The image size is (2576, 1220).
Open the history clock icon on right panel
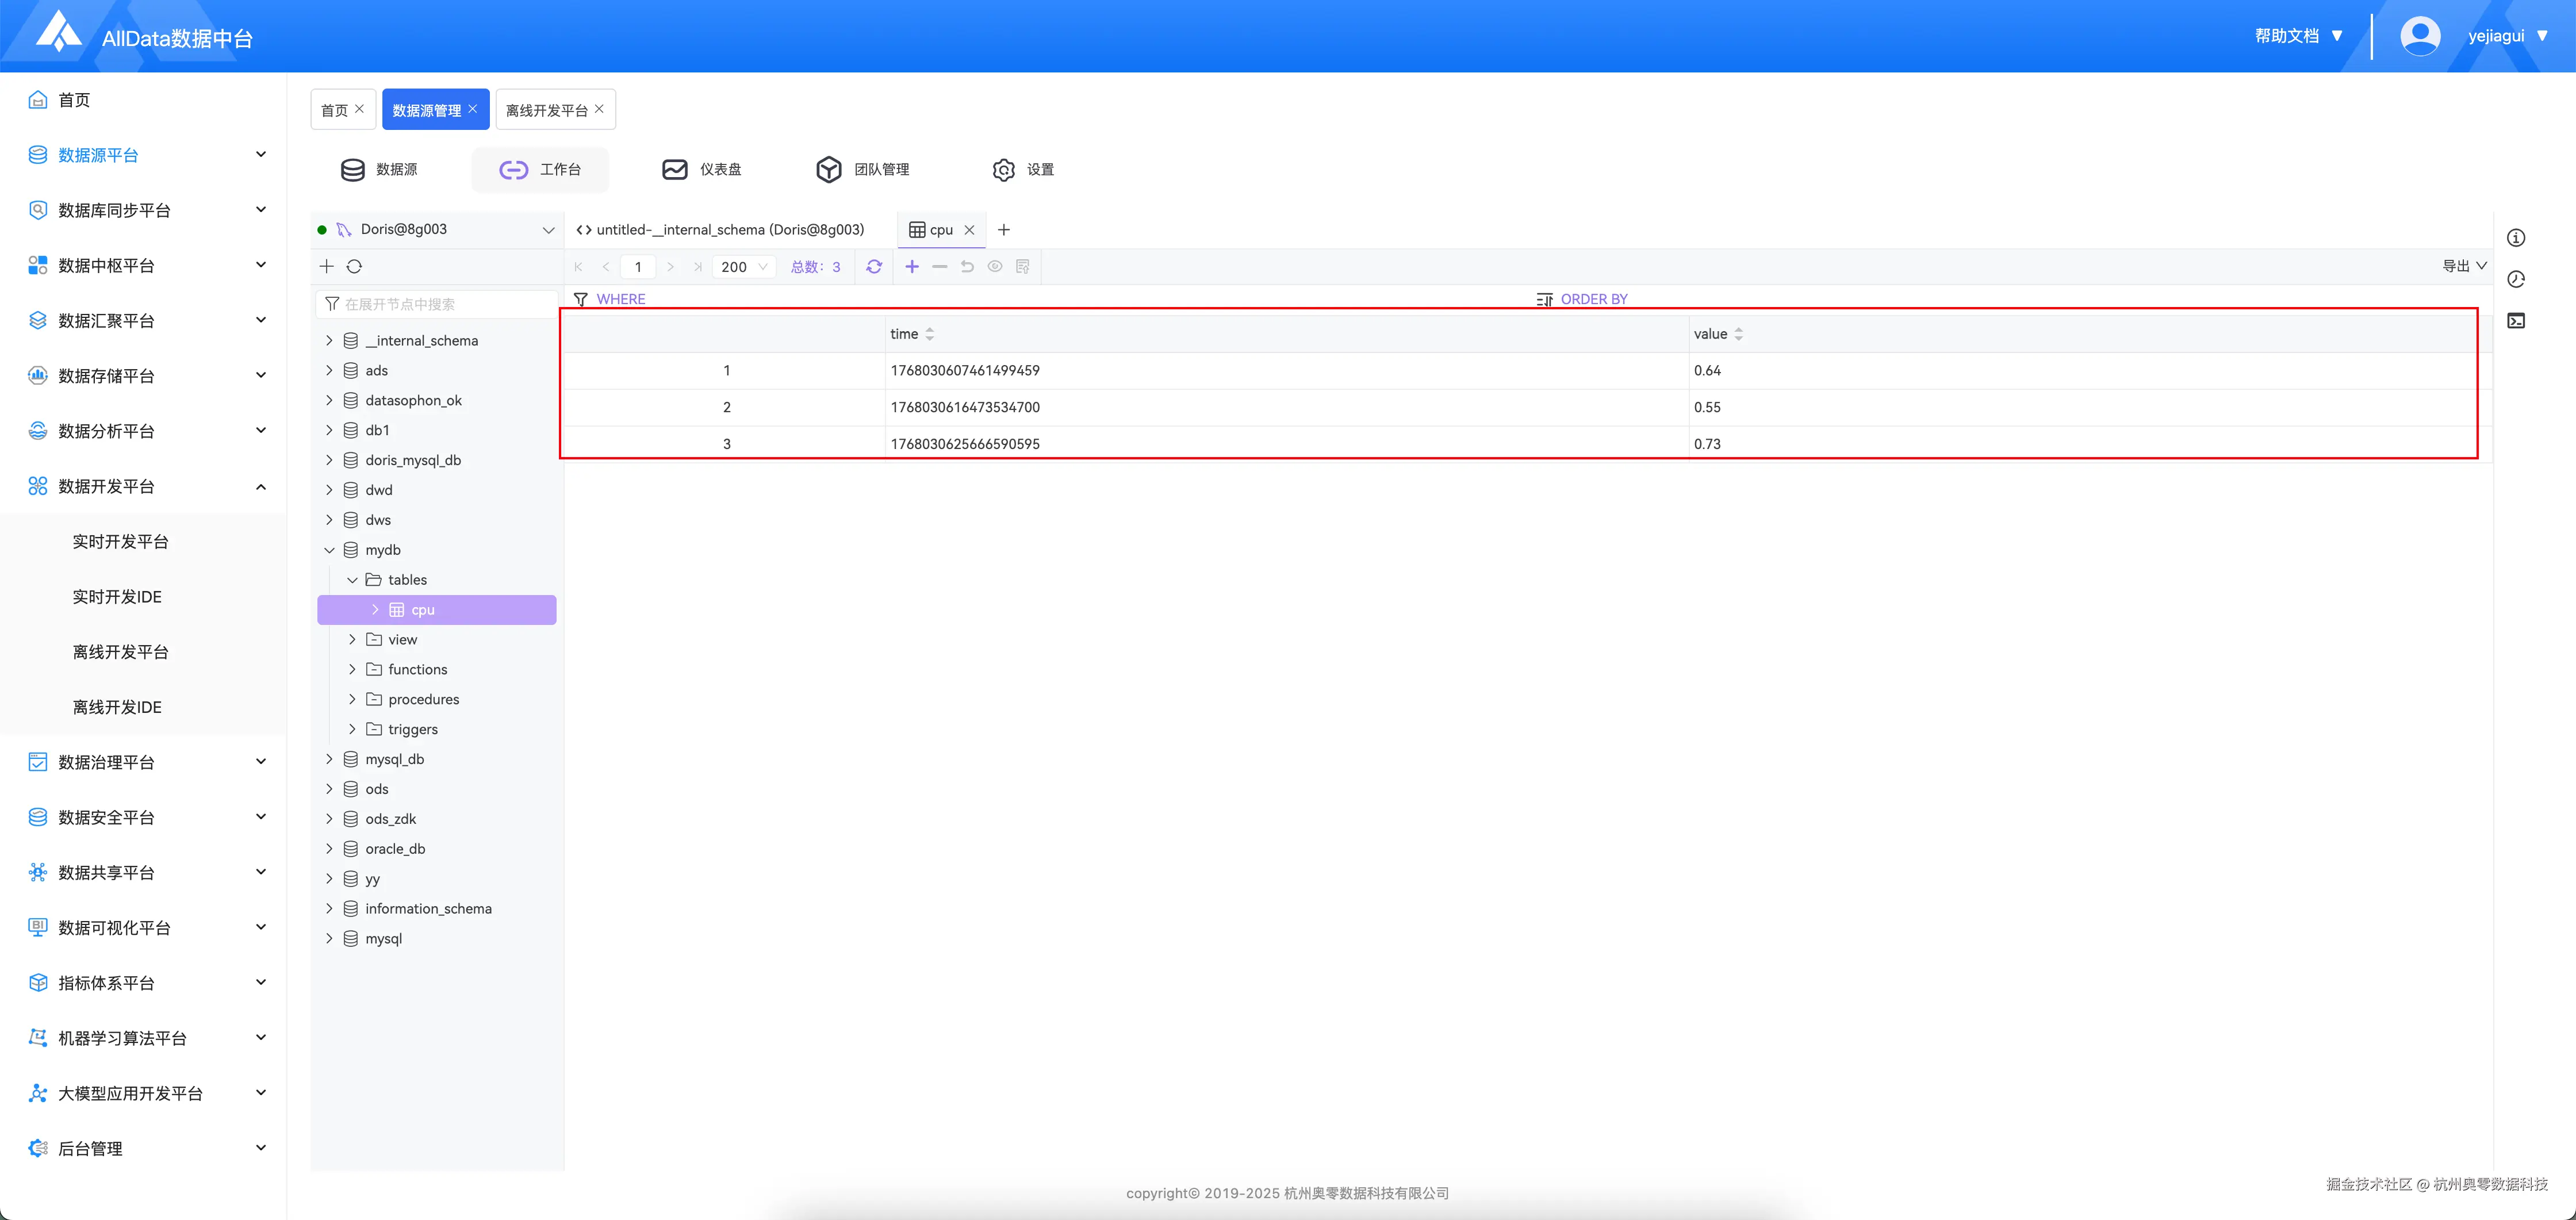coord(2517,280)
